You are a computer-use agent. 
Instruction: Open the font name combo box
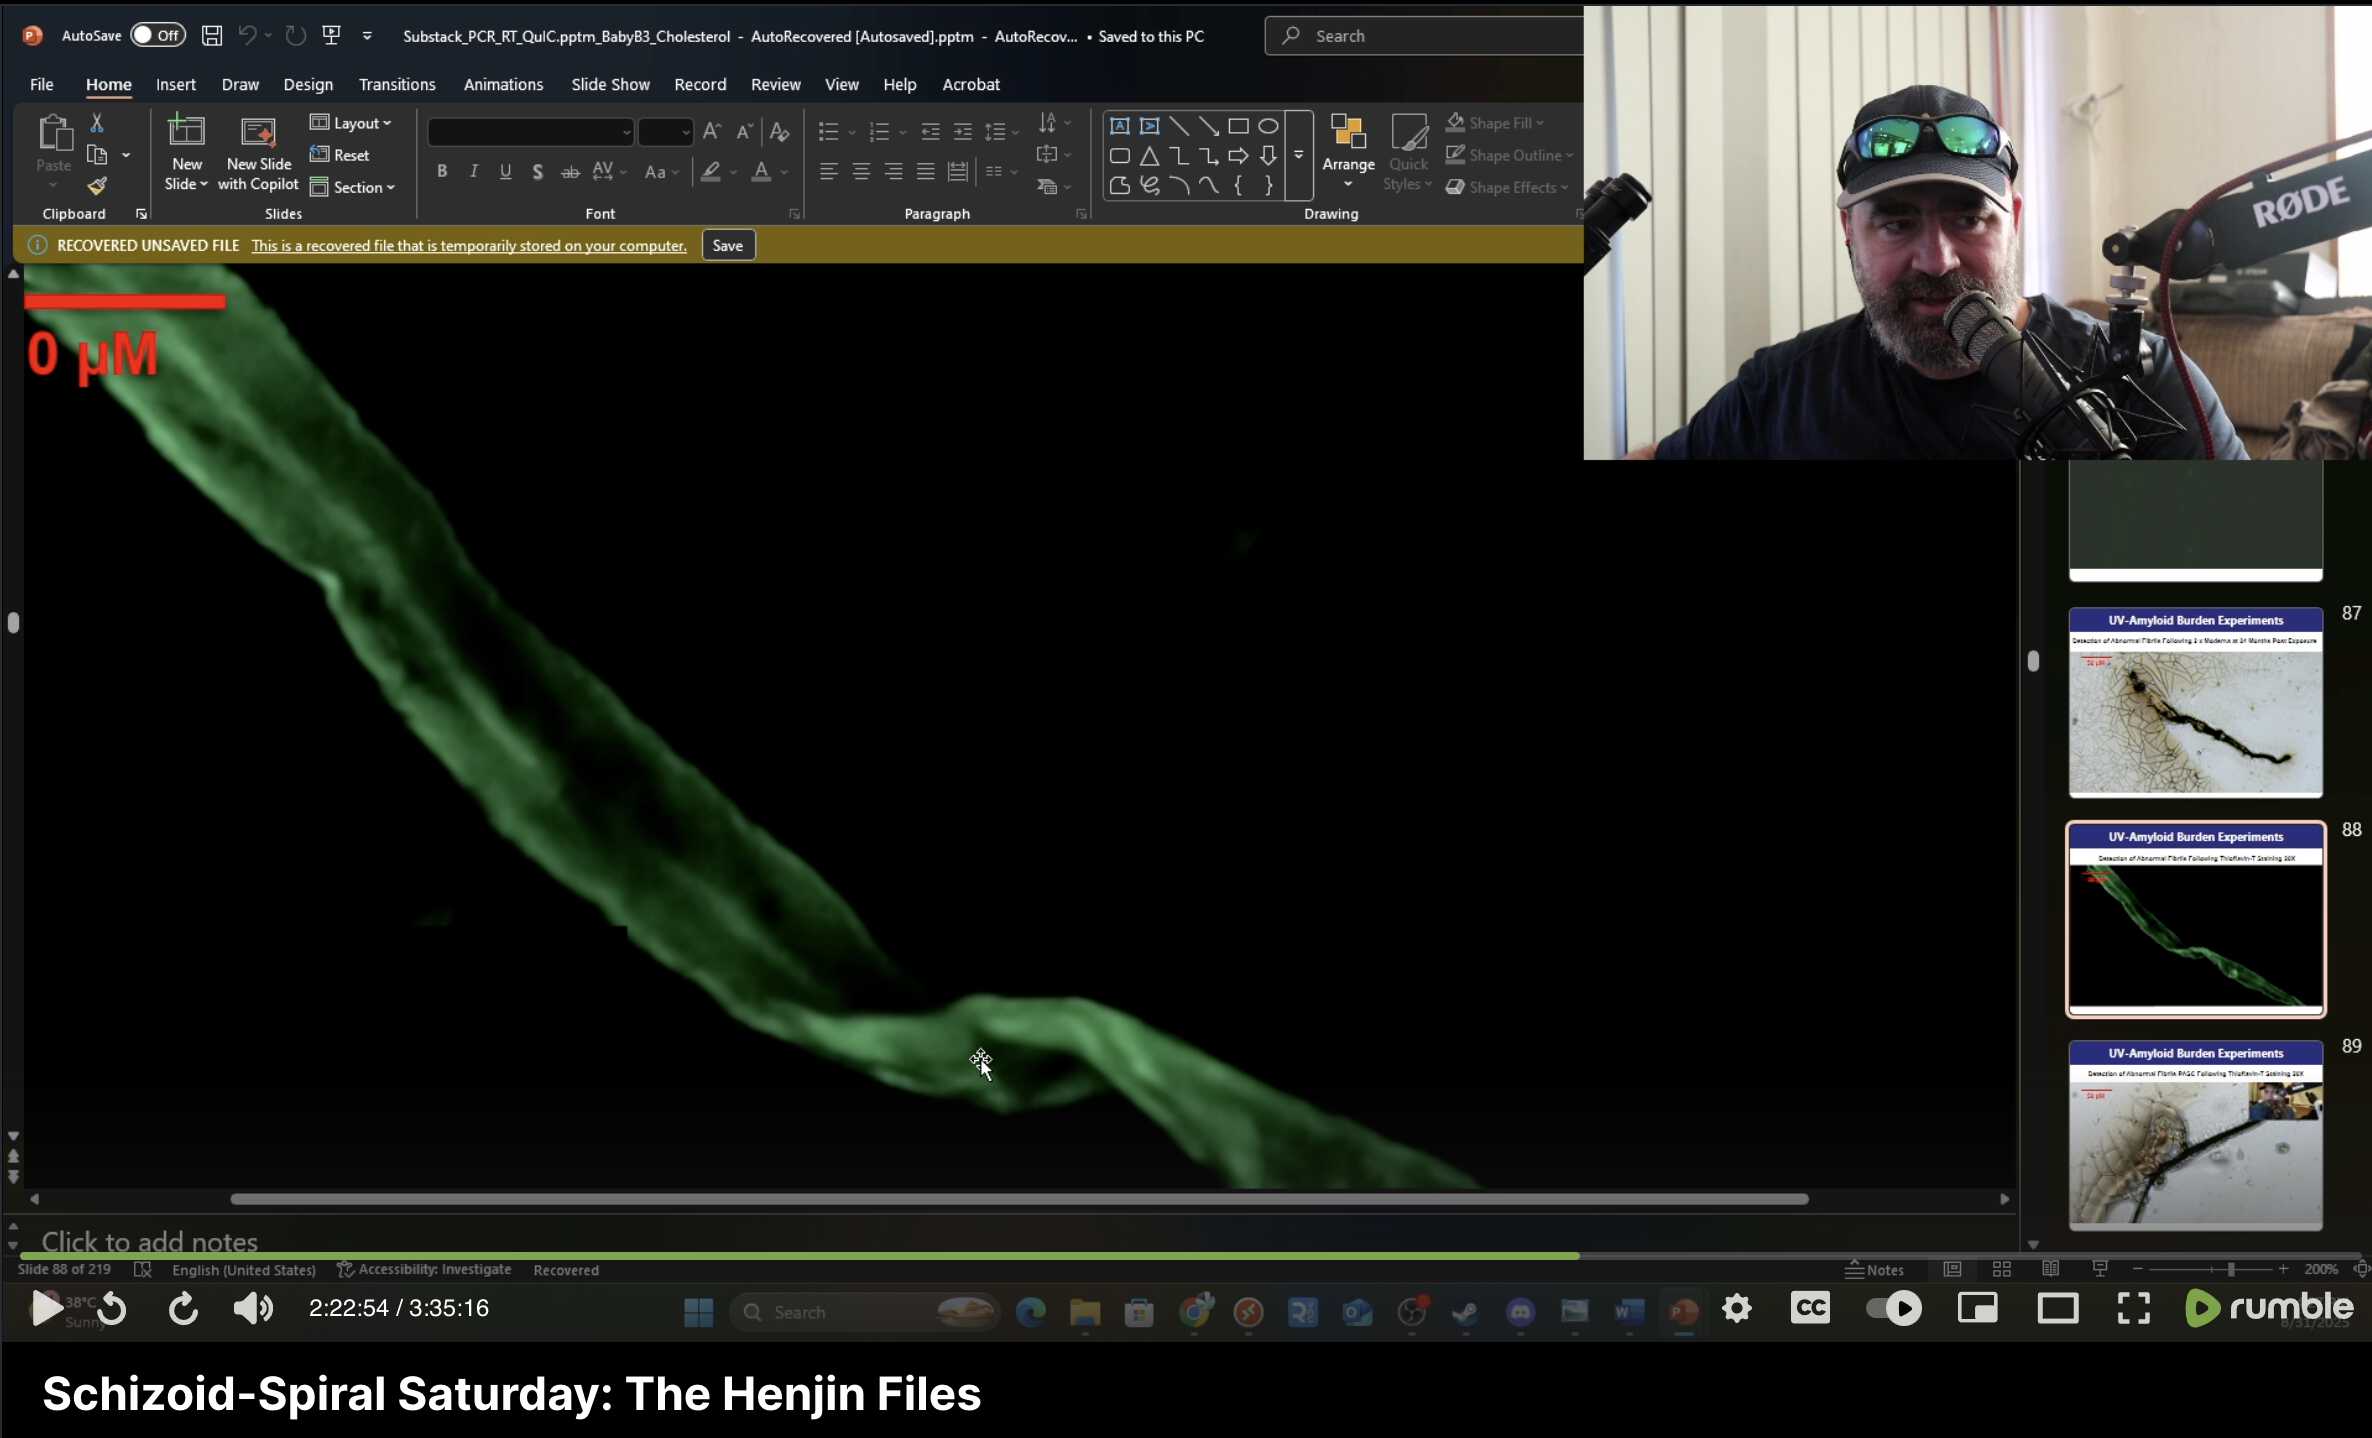click(x=531, y=131)
